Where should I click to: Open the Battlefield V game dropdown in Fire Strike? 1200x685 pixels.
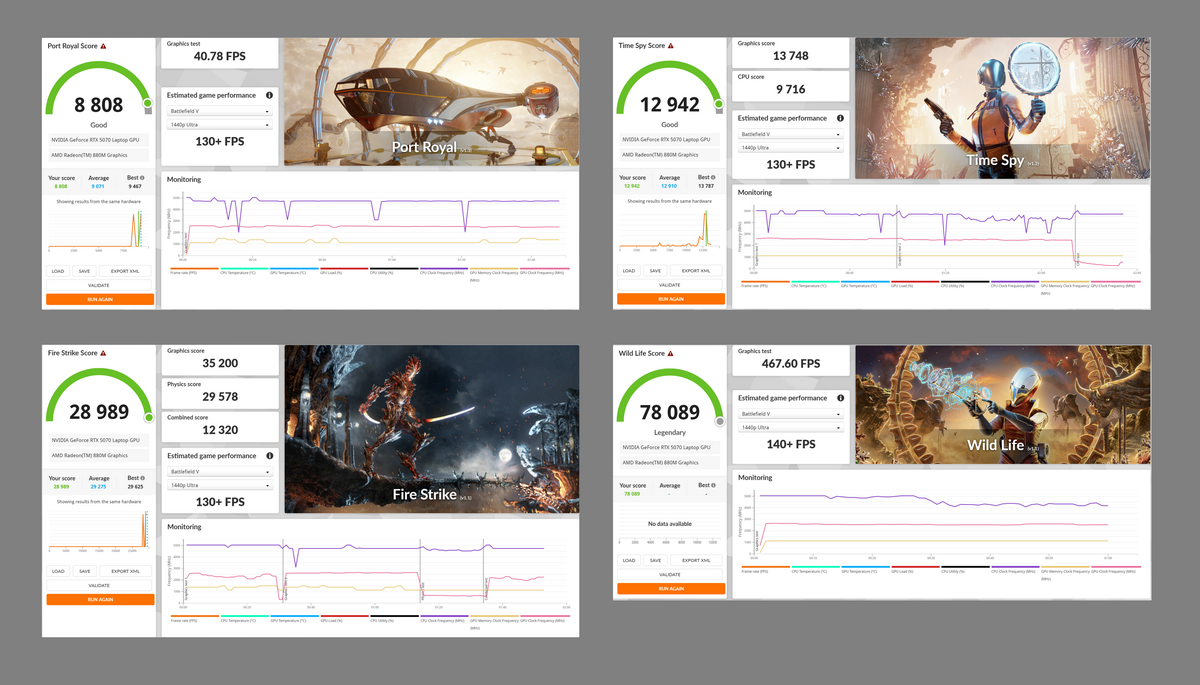(219, 471)
